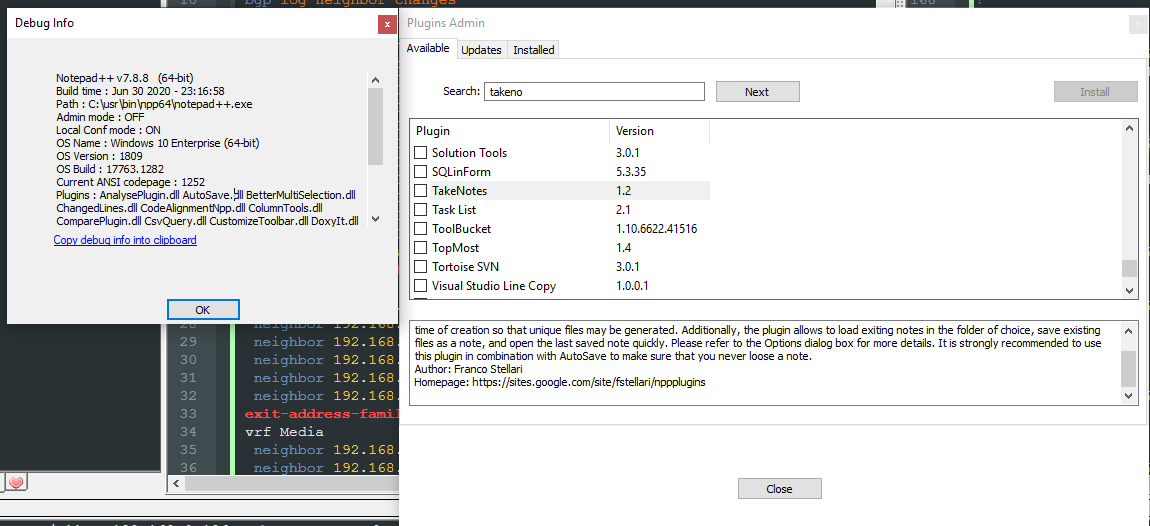Viewport: 1150px width, 526px height.
Task: Click the Next search button
Action: click(757, 92)
